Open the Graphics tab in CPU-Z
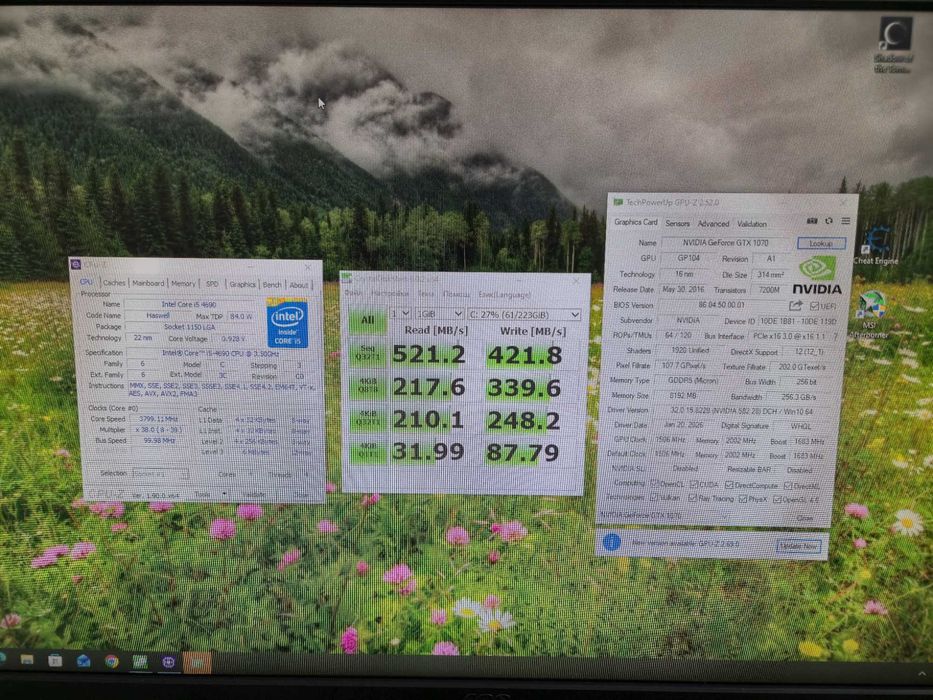 pos(243,285)
